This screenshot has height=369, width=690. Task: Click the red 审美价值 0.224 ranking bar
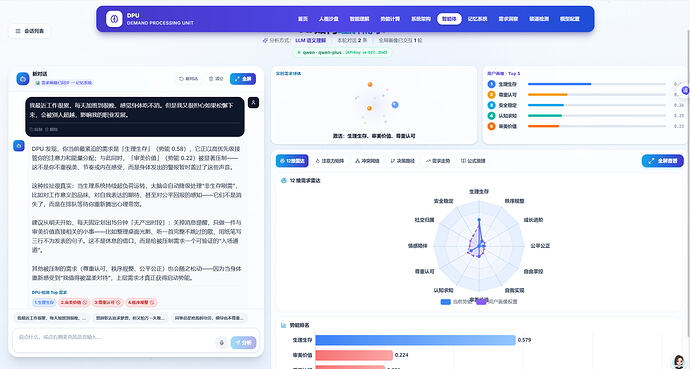[354, 355]
